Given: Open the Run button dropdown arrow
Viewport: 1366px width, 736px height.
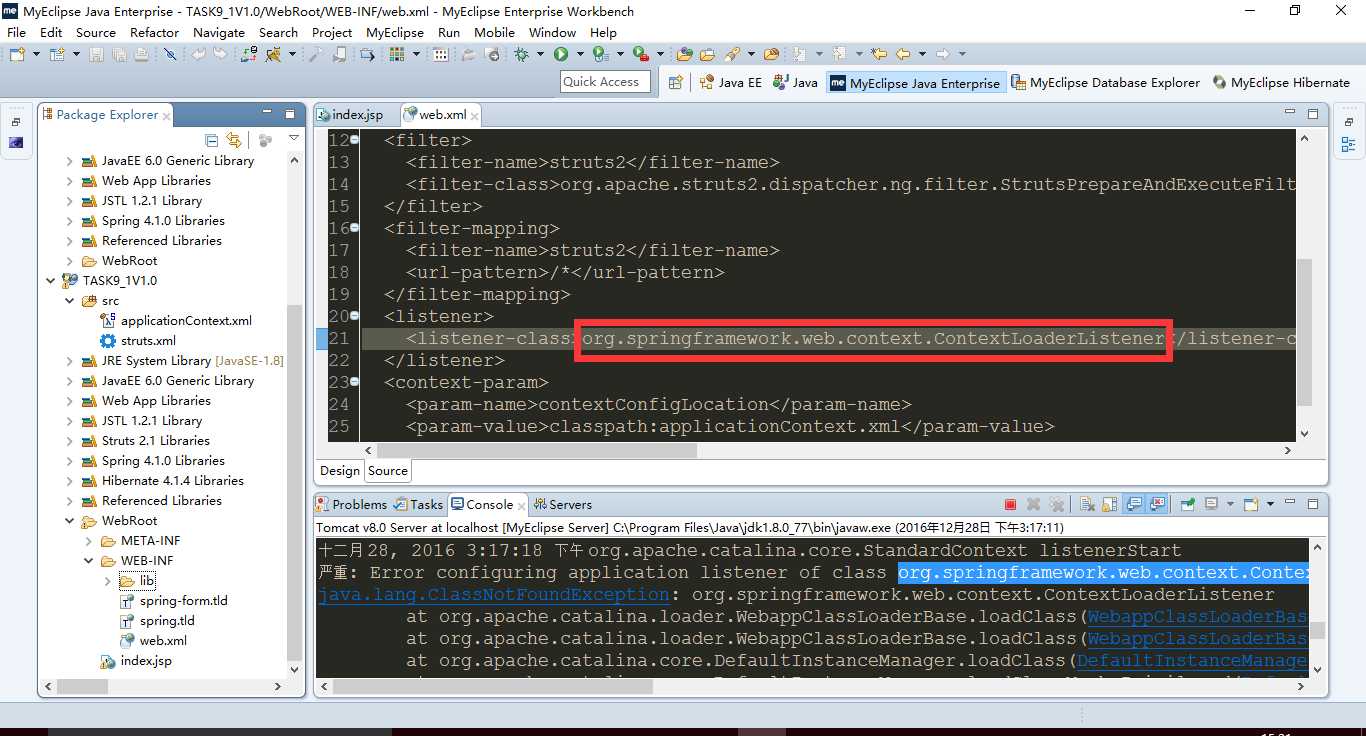Looking at the screenshot, I should pos(580,54).
